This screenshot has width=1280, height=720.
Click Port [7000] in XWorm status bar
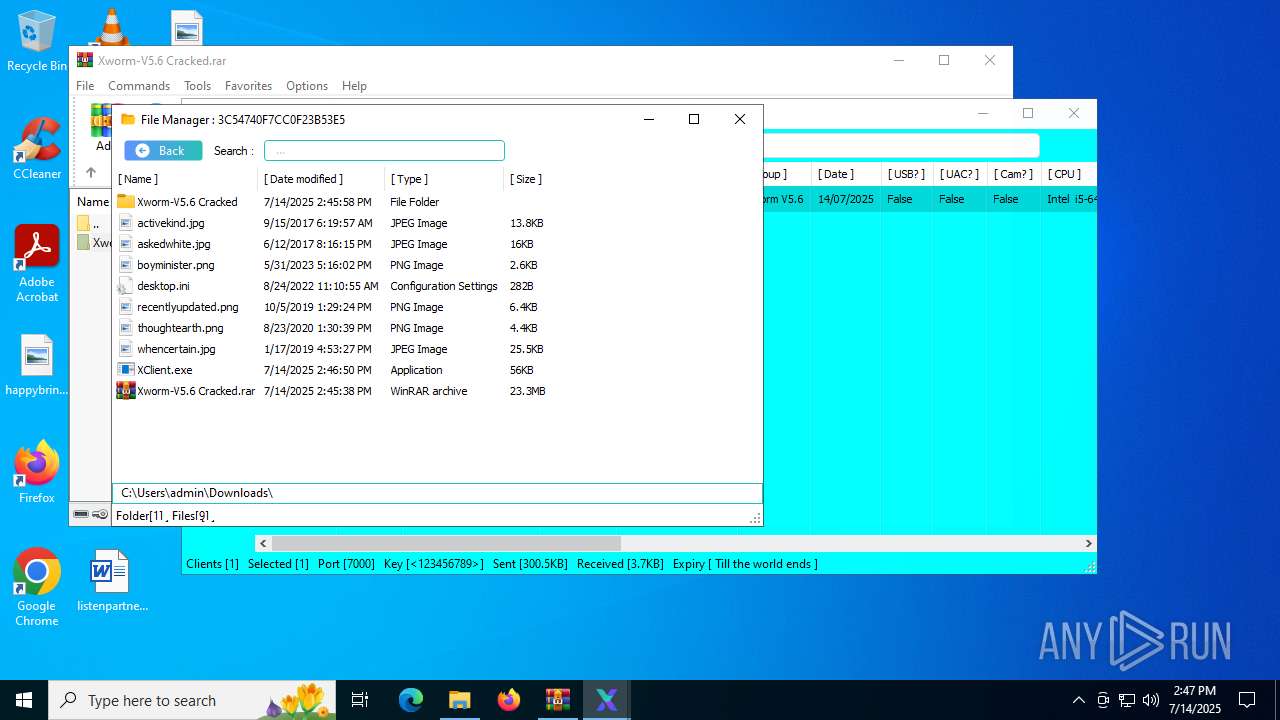(x=346, y=564)
